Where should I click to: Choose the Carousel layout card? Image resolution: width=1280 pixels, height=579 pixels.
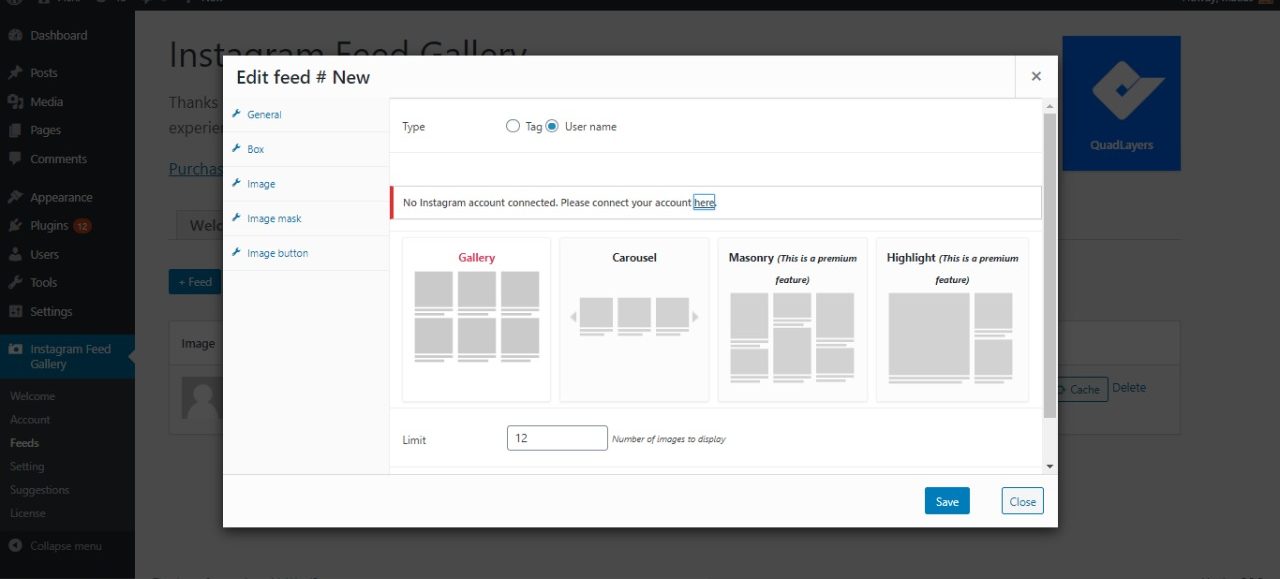tap(634, 319)
